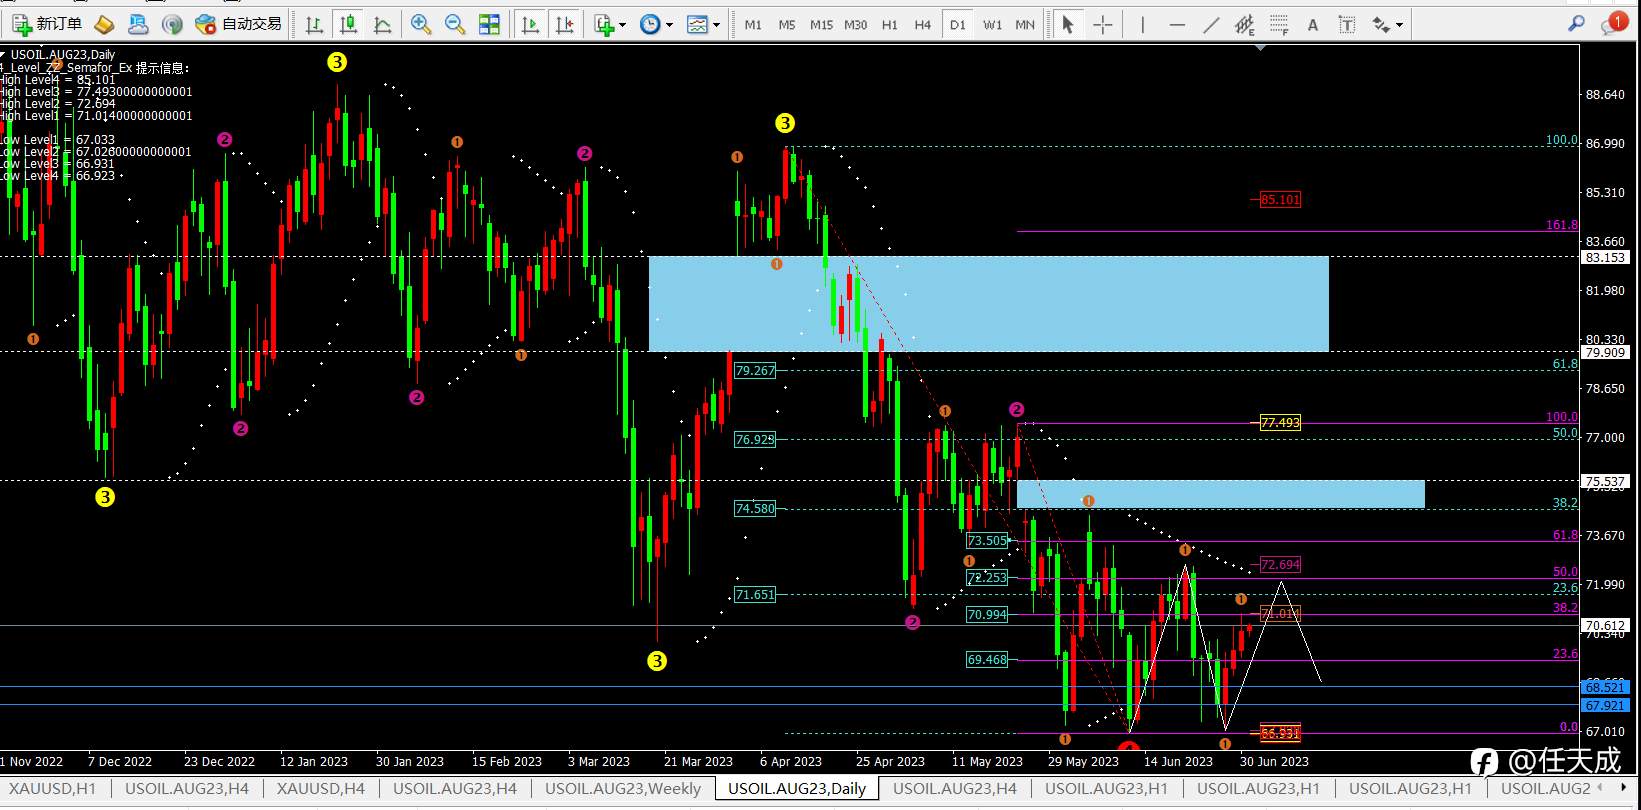
Task: Zoom out of the chart
Action: click(455, 24)
